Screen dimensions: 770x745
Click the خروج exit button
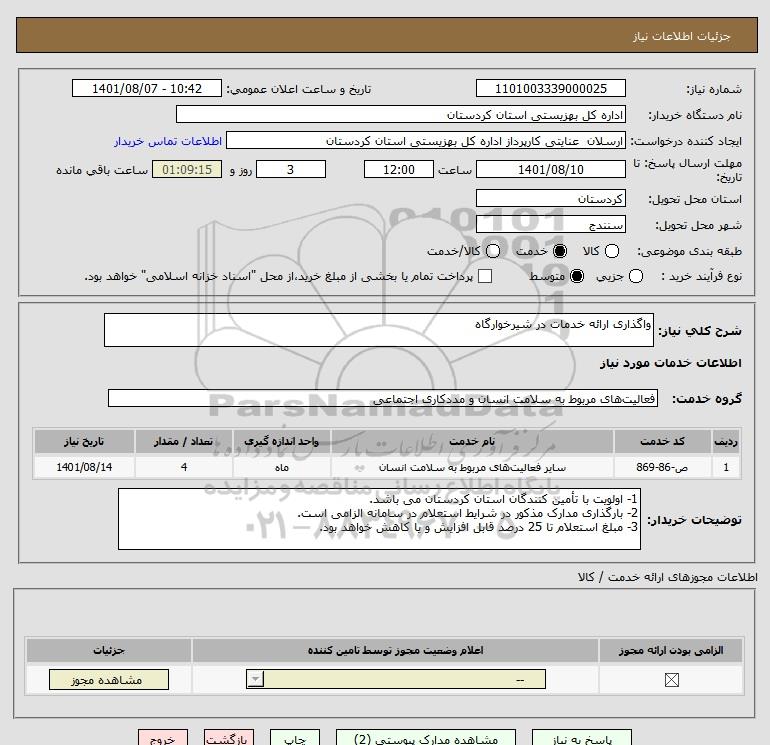[x=163, y=737]
